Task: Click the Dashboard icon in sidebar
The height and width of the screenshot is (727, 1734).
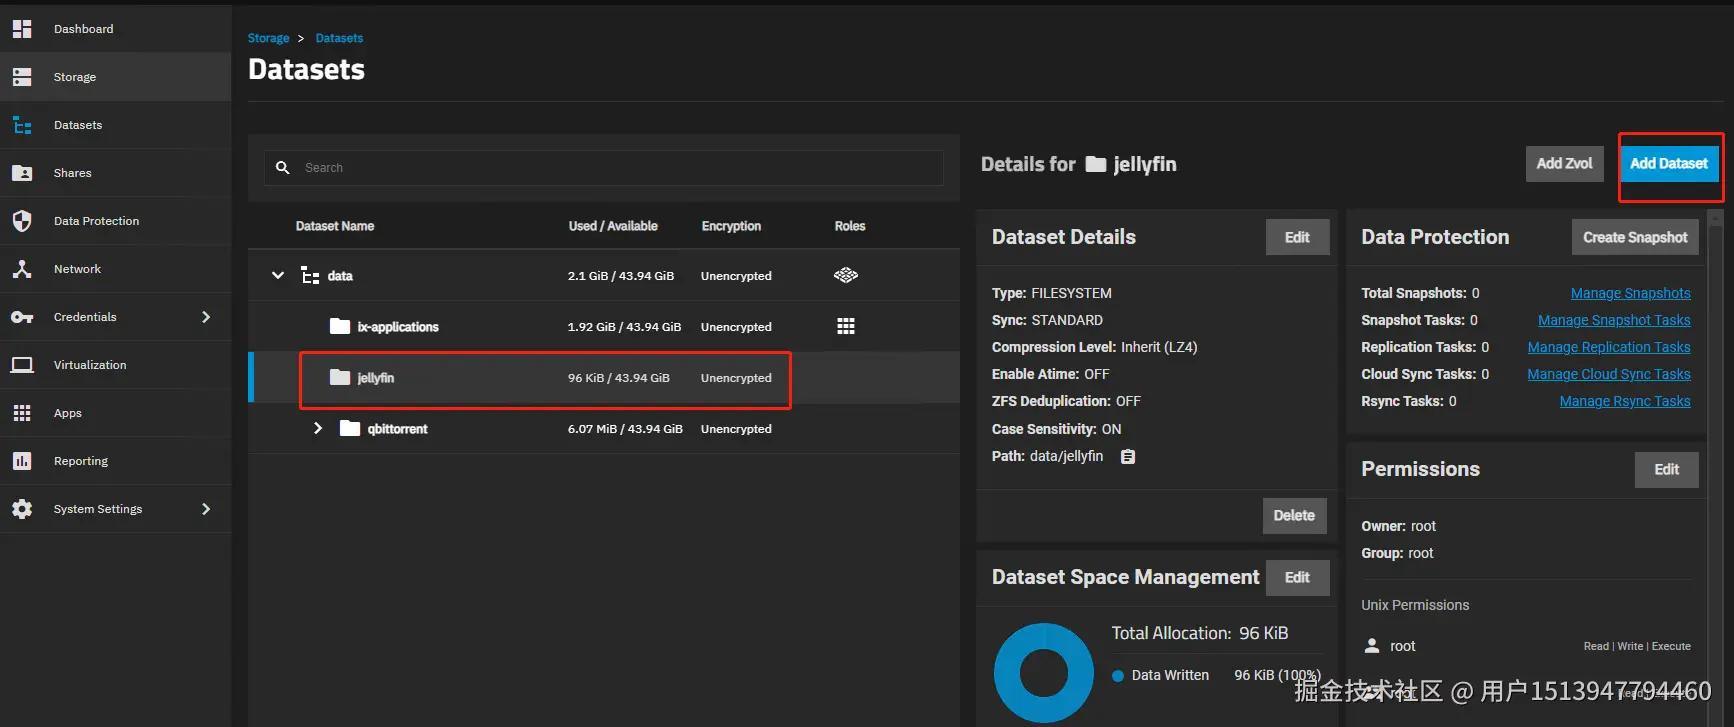Action: click(22, 29)
